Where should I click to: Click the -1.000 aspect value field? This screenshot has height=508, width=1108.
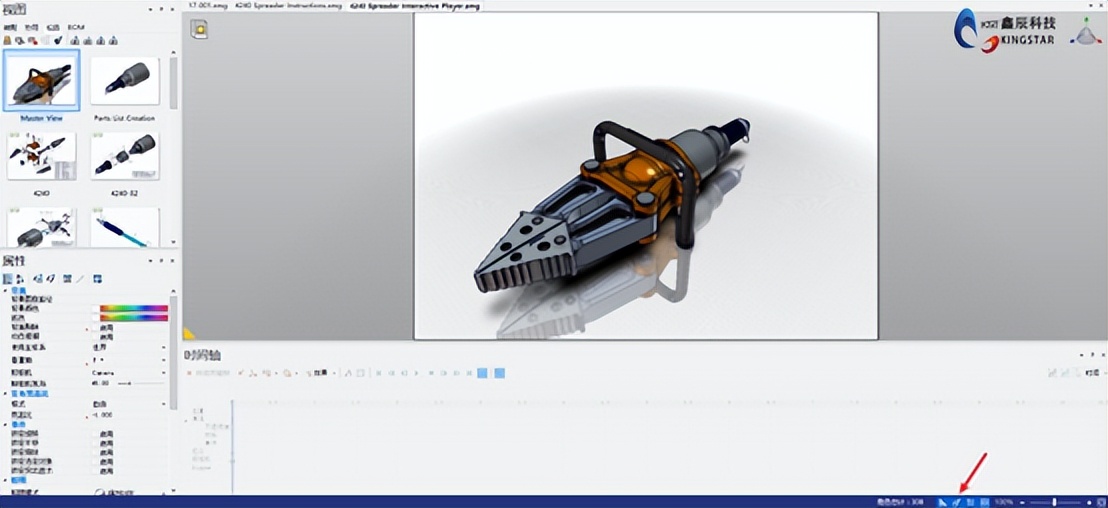click(102, 415)
